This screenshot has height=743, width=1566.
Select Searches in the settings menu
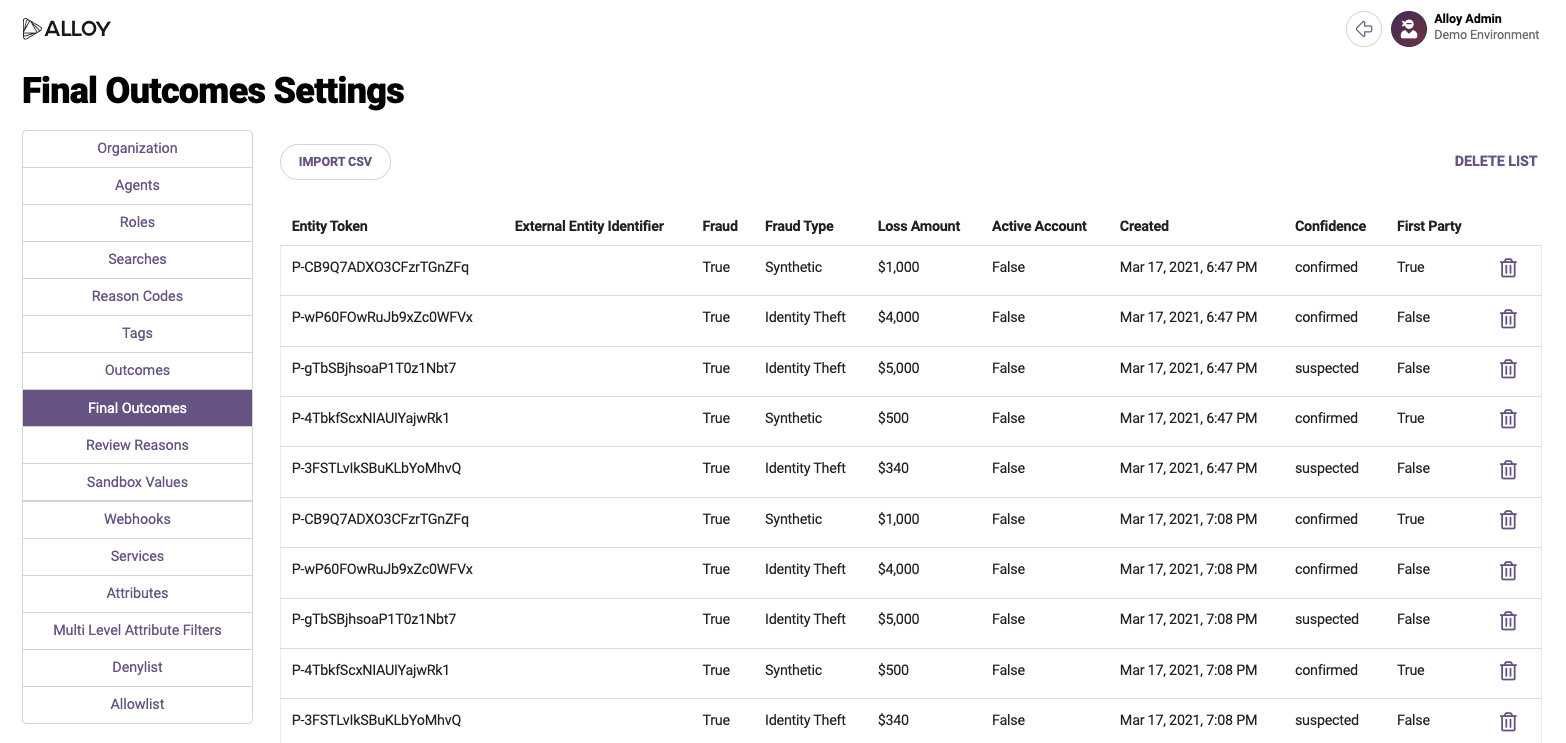137,259
